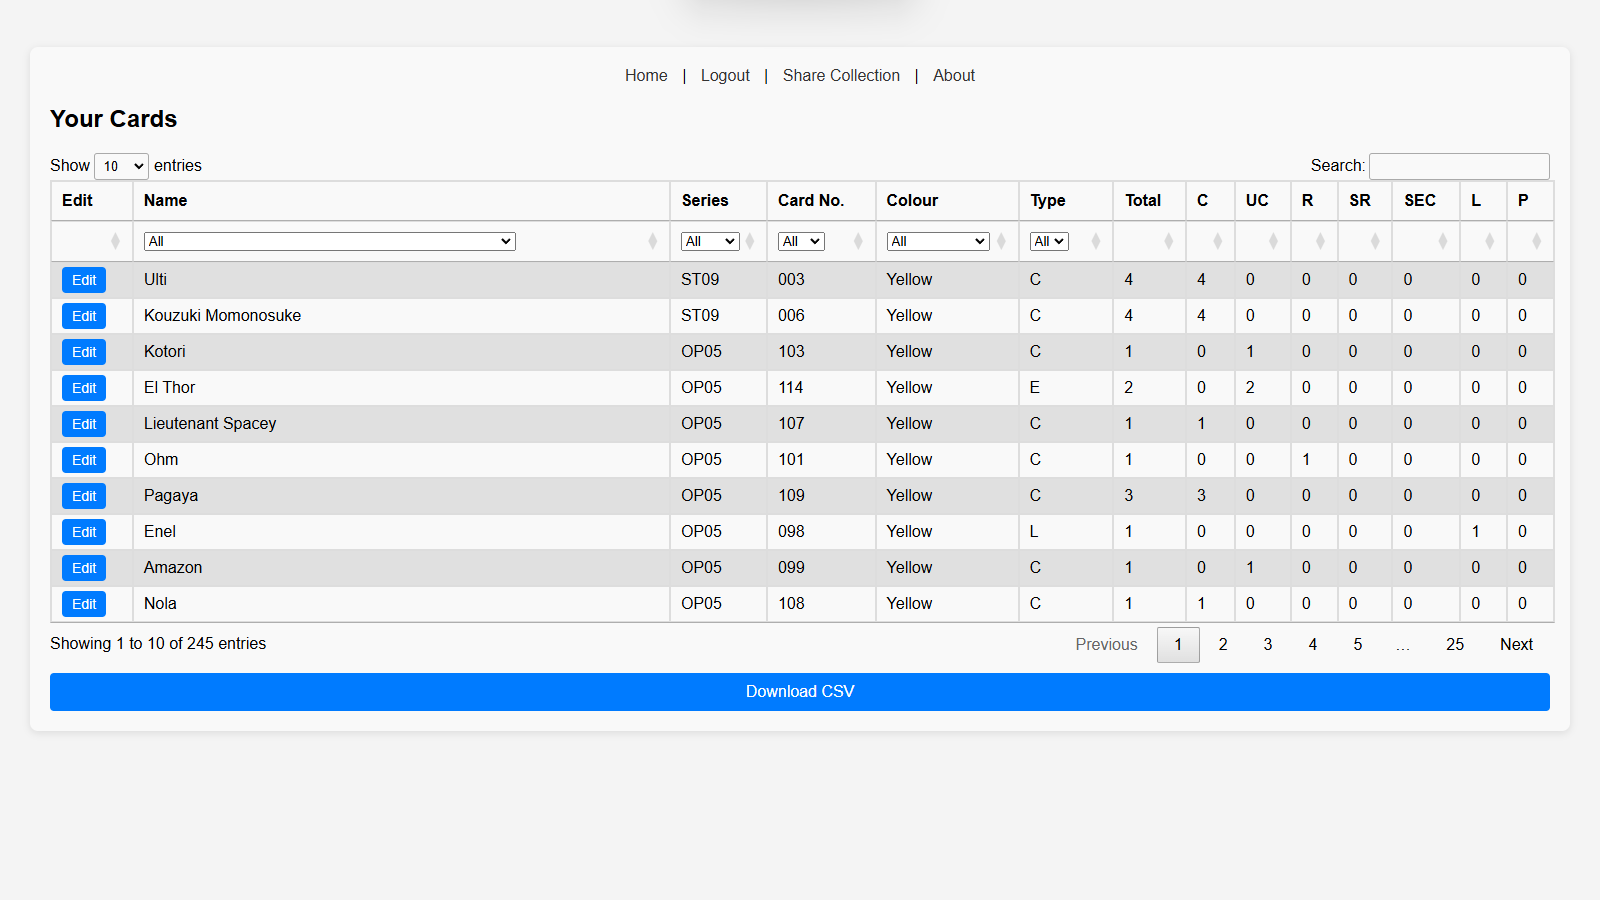Go to pagination page 1
Screen dimensions: 1600x900
pyautogui.click(x=1178, y=645)
